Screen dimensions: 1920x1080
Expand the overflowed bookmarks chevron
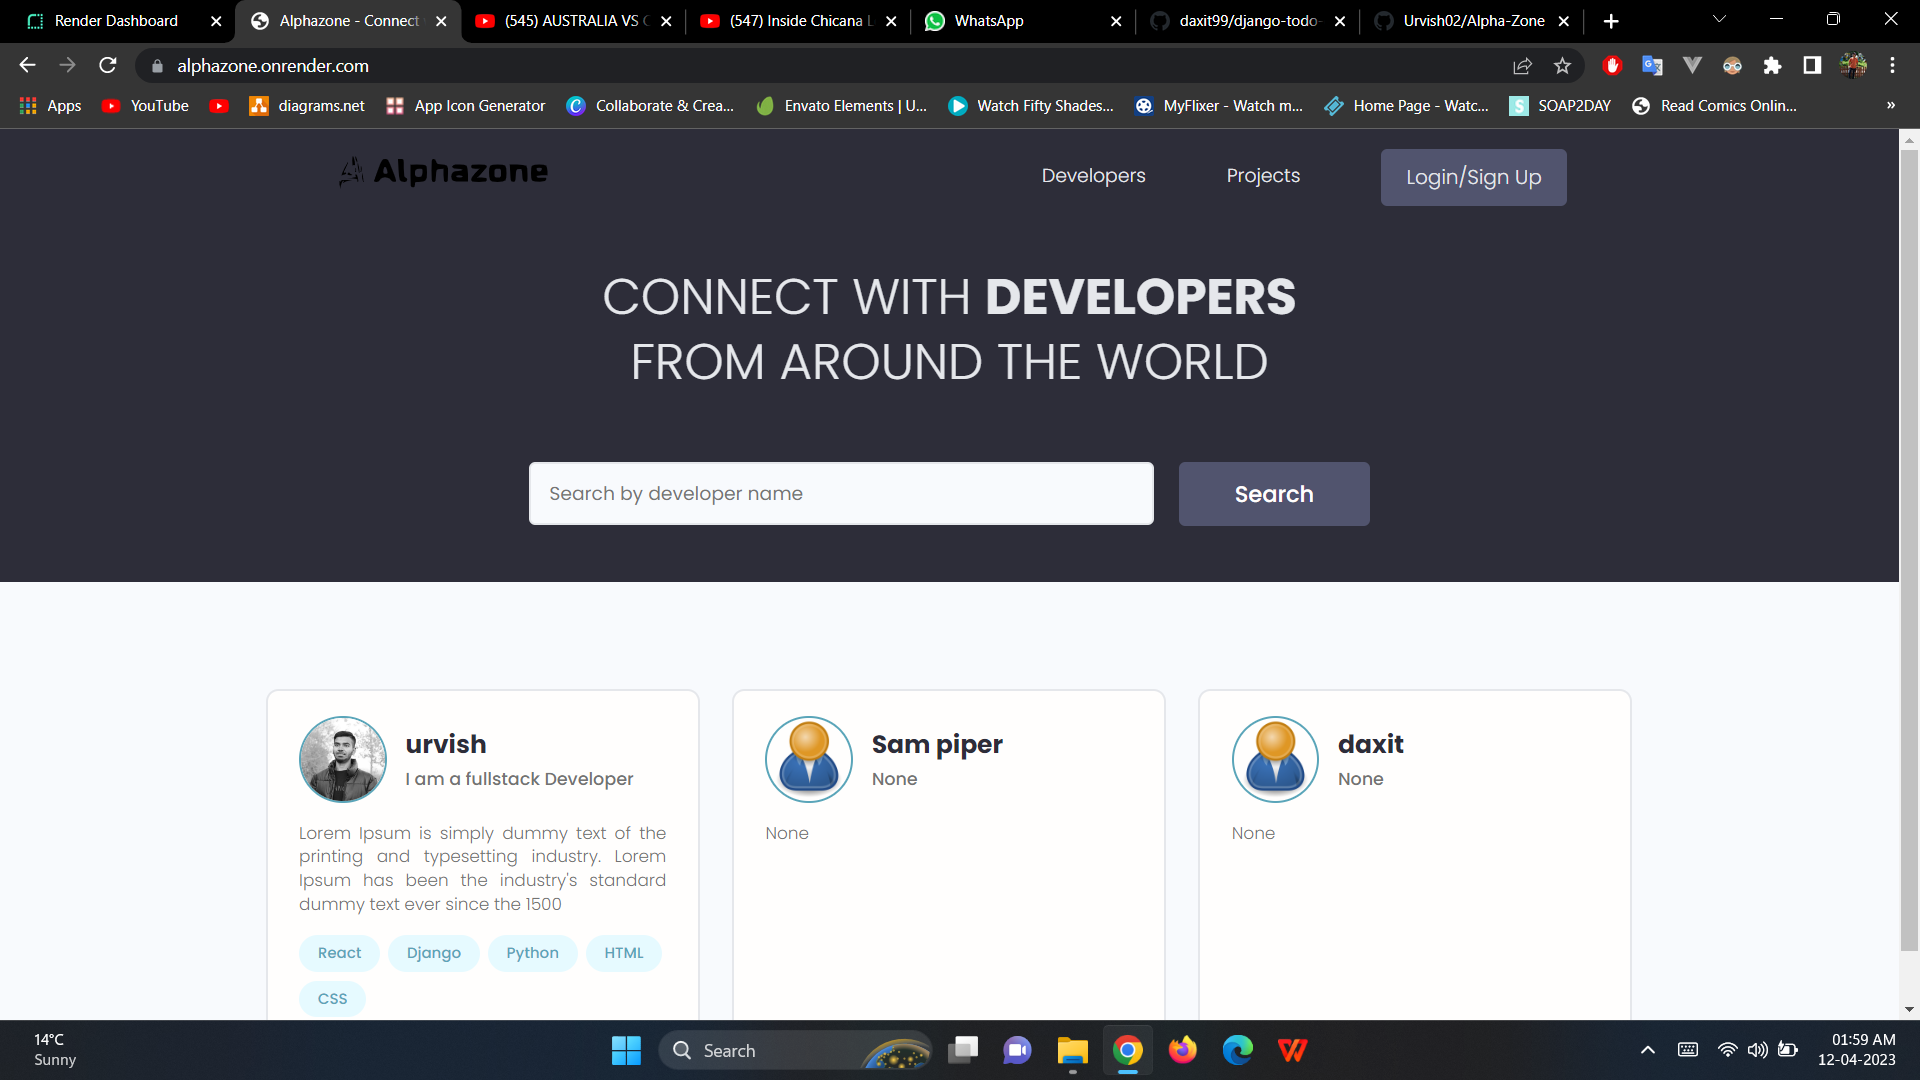pyautogui.click(x=1891, y=105)
